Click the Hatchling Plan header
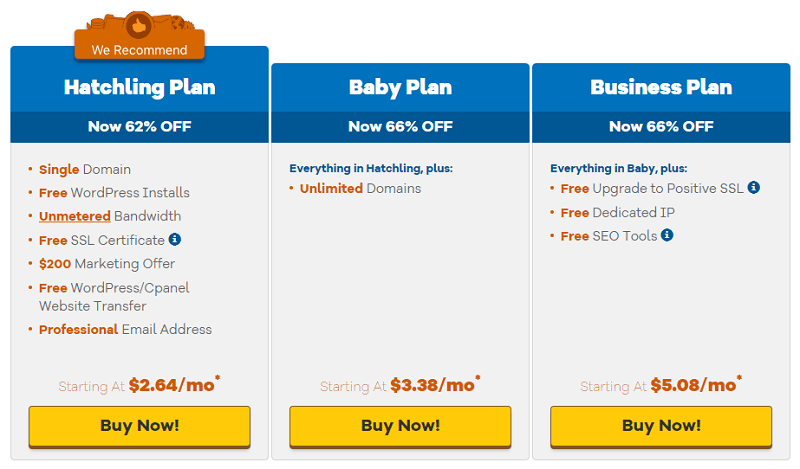 (139, 87)
